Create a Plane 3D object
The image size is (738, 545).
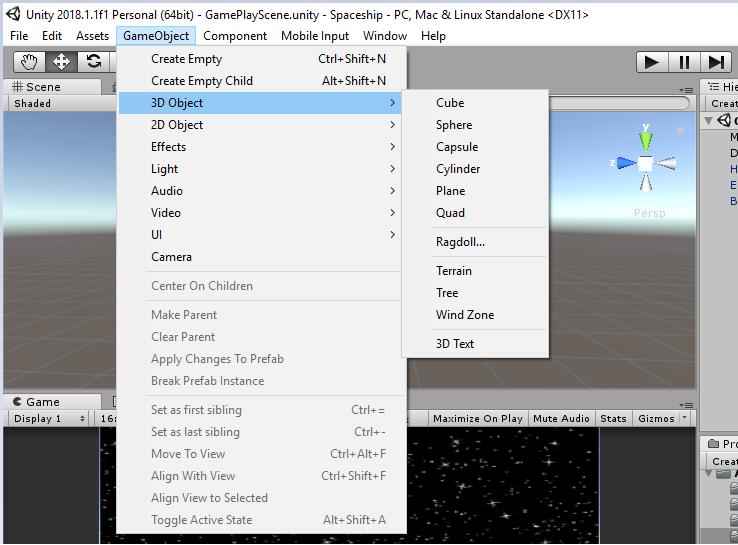(475, 191)
